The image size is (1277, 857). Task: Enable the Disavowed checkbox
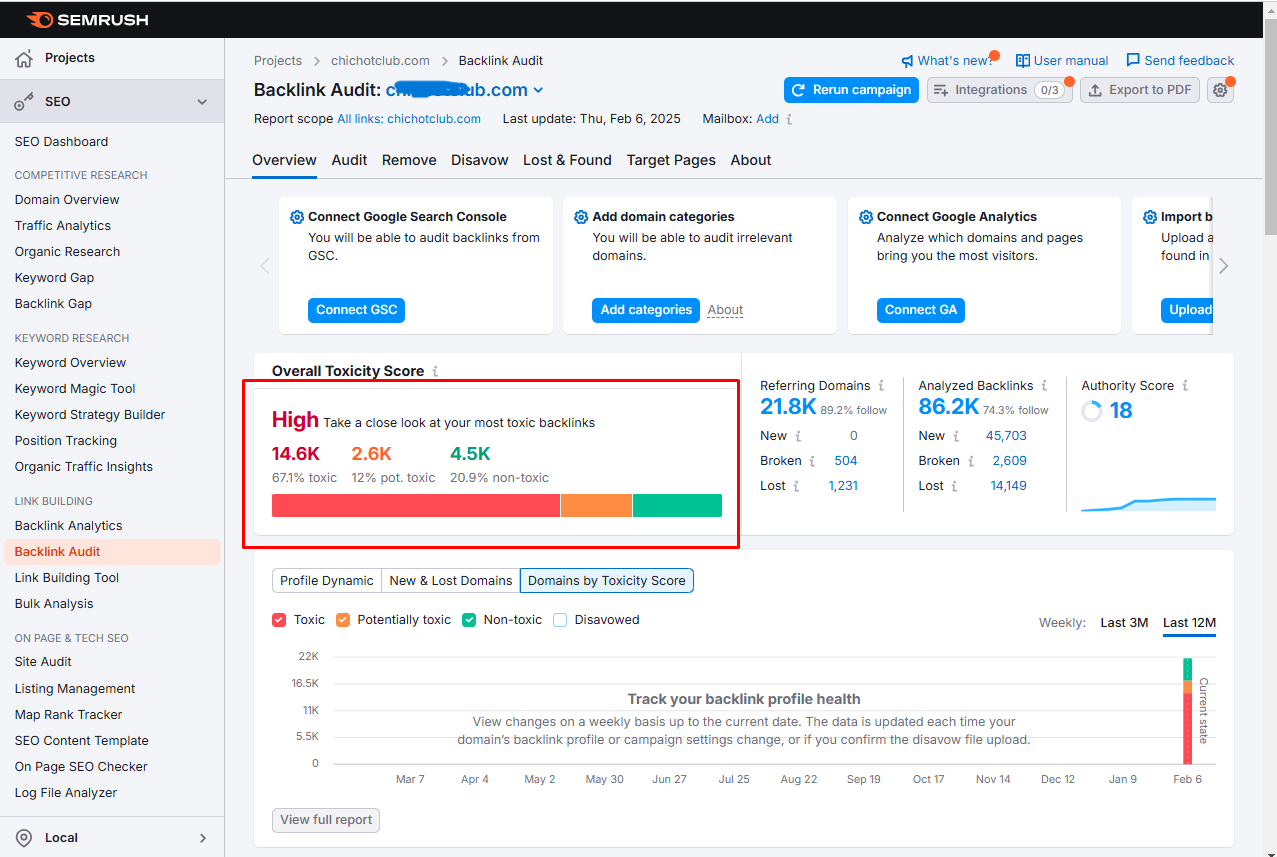tap(559, 619)
